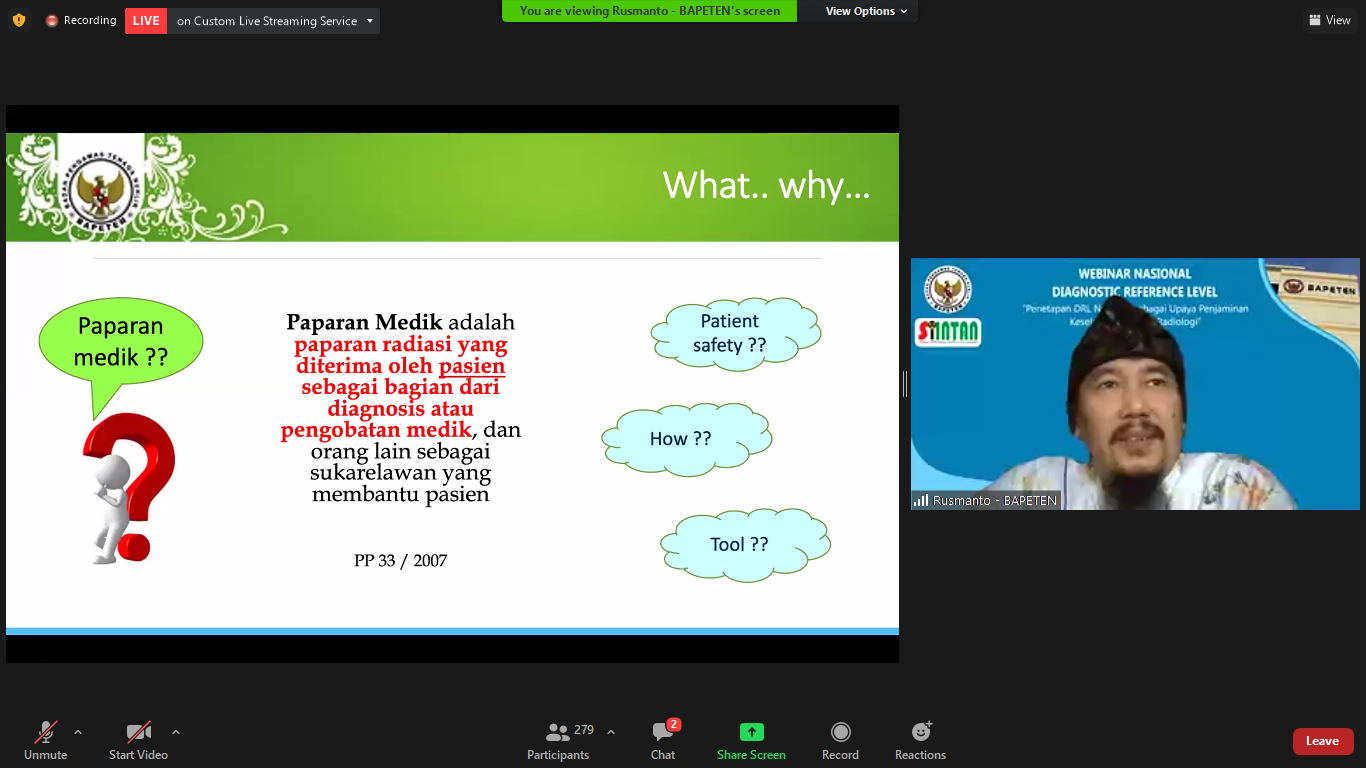Open the View Options menu
This screenshot has width=1366, height=768.
[866, 11]
